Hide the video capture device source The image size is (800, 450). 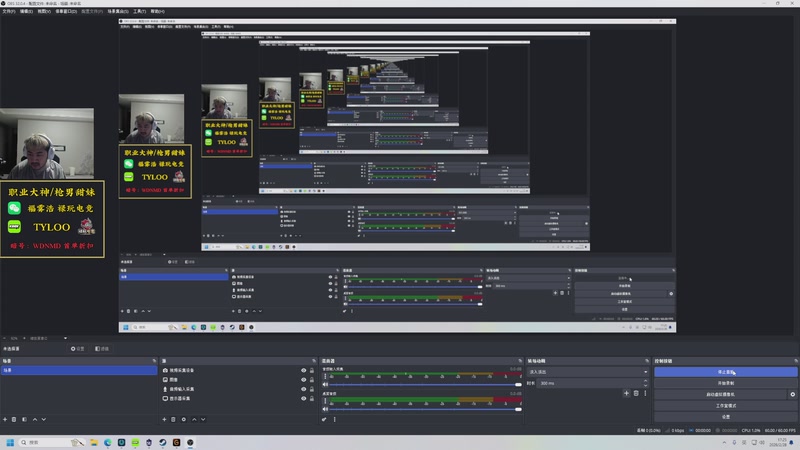tap(304, 370)
